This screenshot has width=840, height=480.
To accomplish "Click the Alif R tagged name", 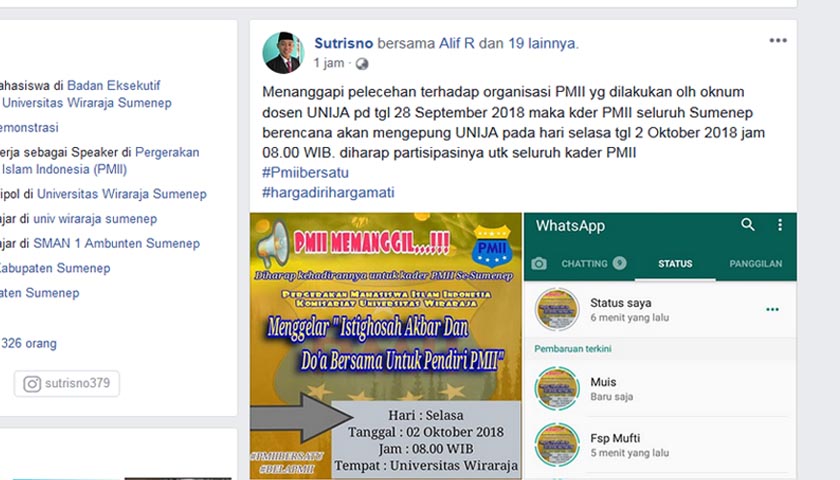I will click(x=456, y=43).
